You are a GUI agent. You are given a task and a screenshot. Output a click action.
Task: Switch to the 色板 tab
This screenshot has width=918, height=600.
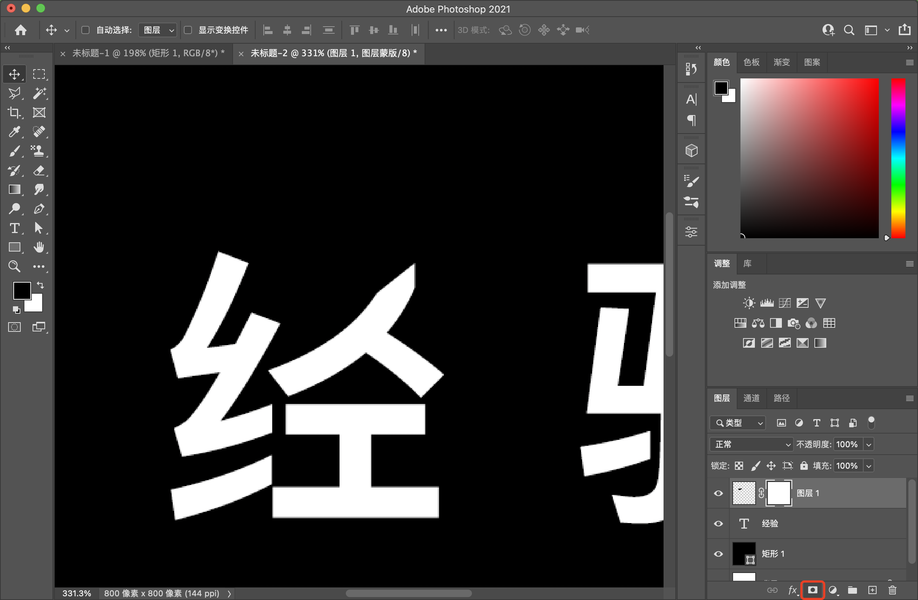click(752, 63)
